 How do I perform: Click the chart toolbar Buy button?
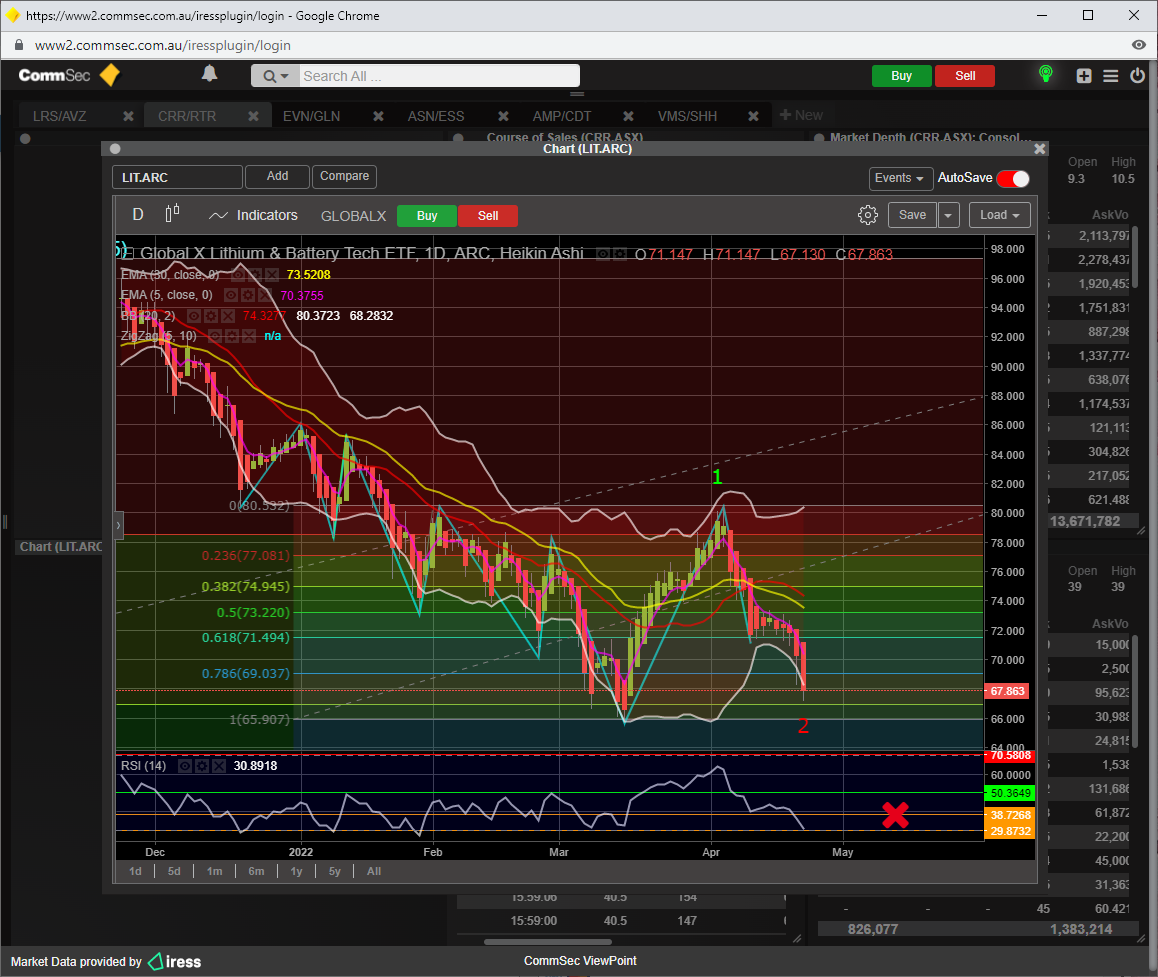[427, 216]
